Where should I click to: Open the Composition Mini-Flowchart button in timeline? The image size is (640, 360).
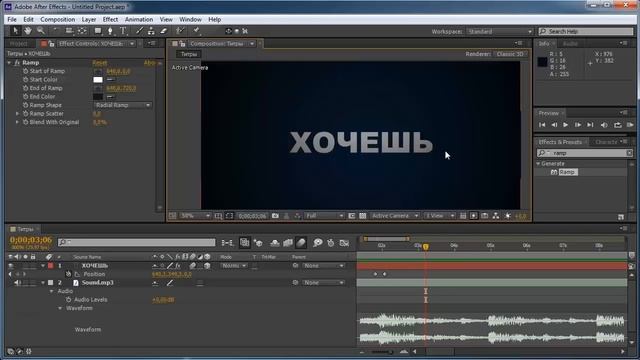pos(227,243)
